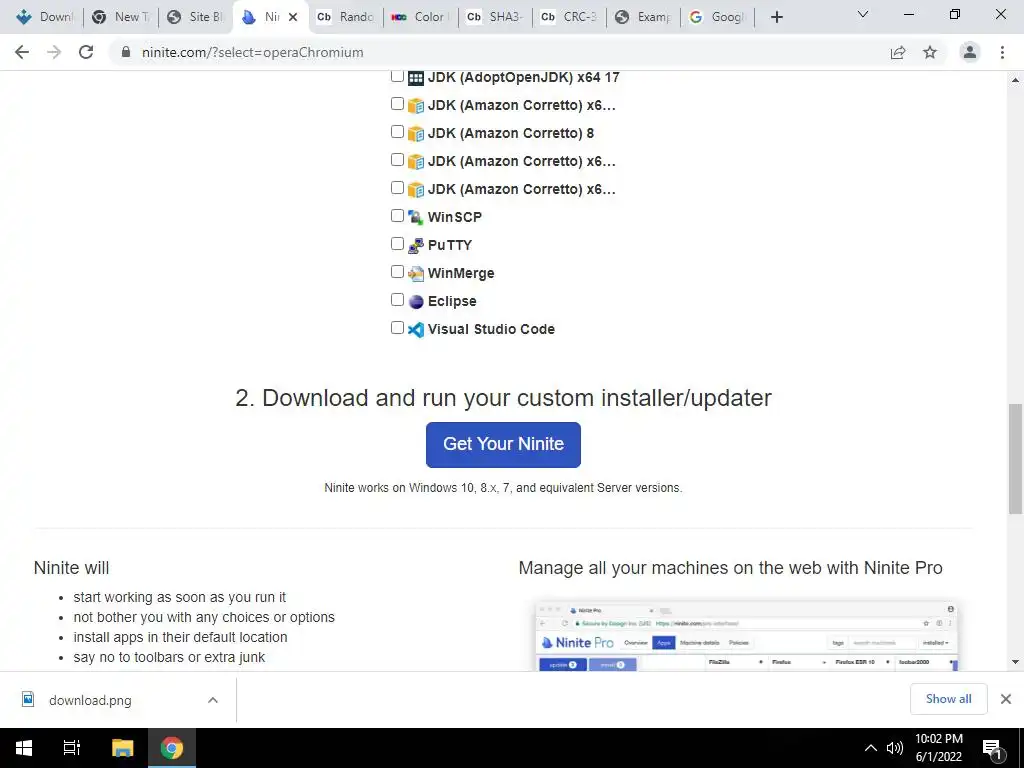Click the AdoptOpenJDK x64 17 icon
The height and width of the screenshot is (768, 1024).
tap(416, 78)
